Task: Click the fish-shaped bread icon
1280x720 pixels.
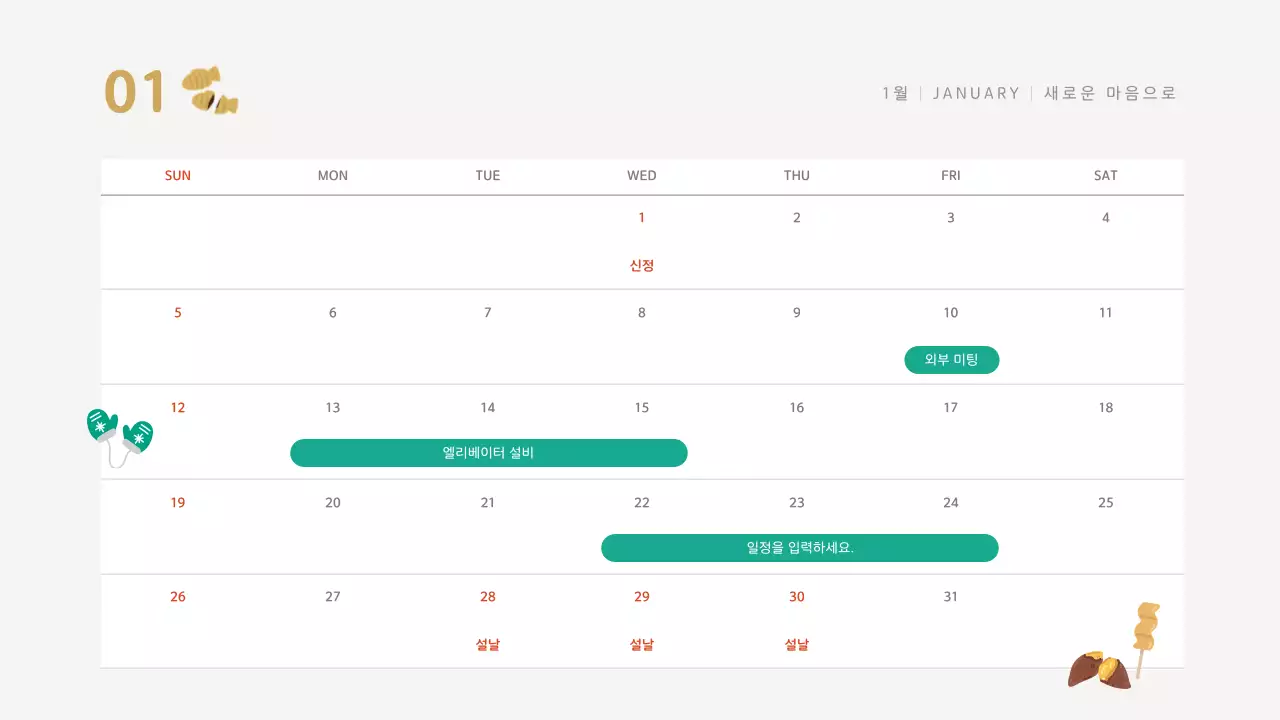Action: [x=210, y=90]
